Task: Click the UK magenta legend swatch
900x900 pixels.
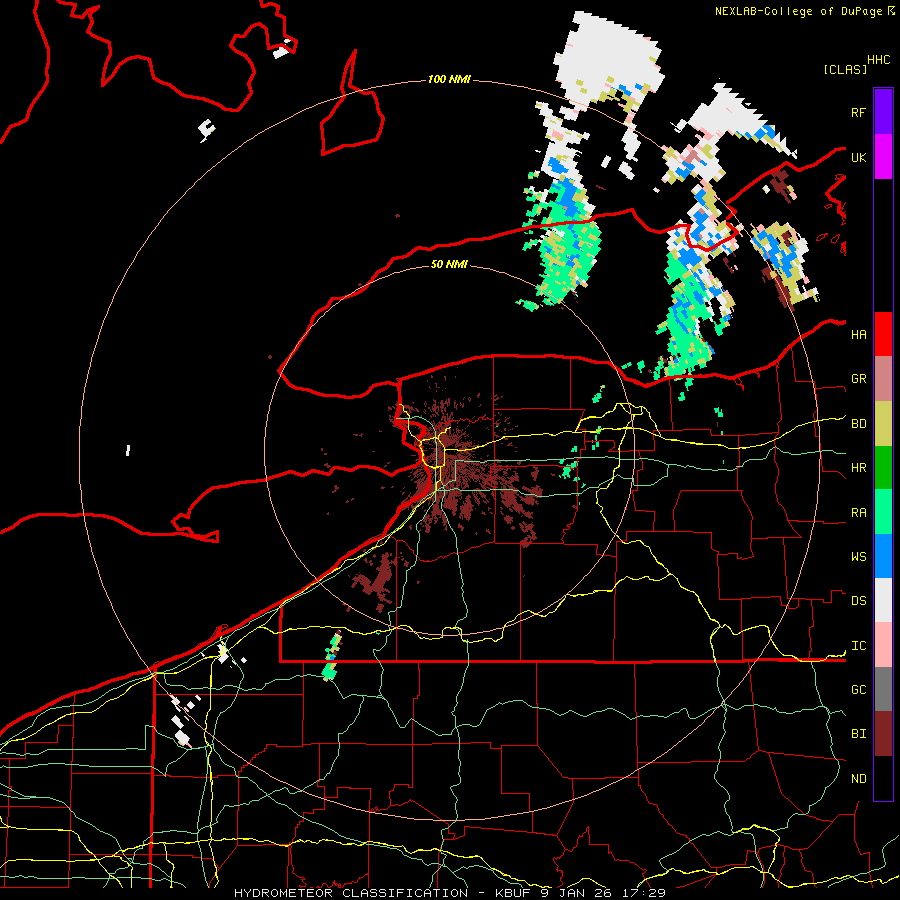Action: pyautogui.click(x=883, y=157)
